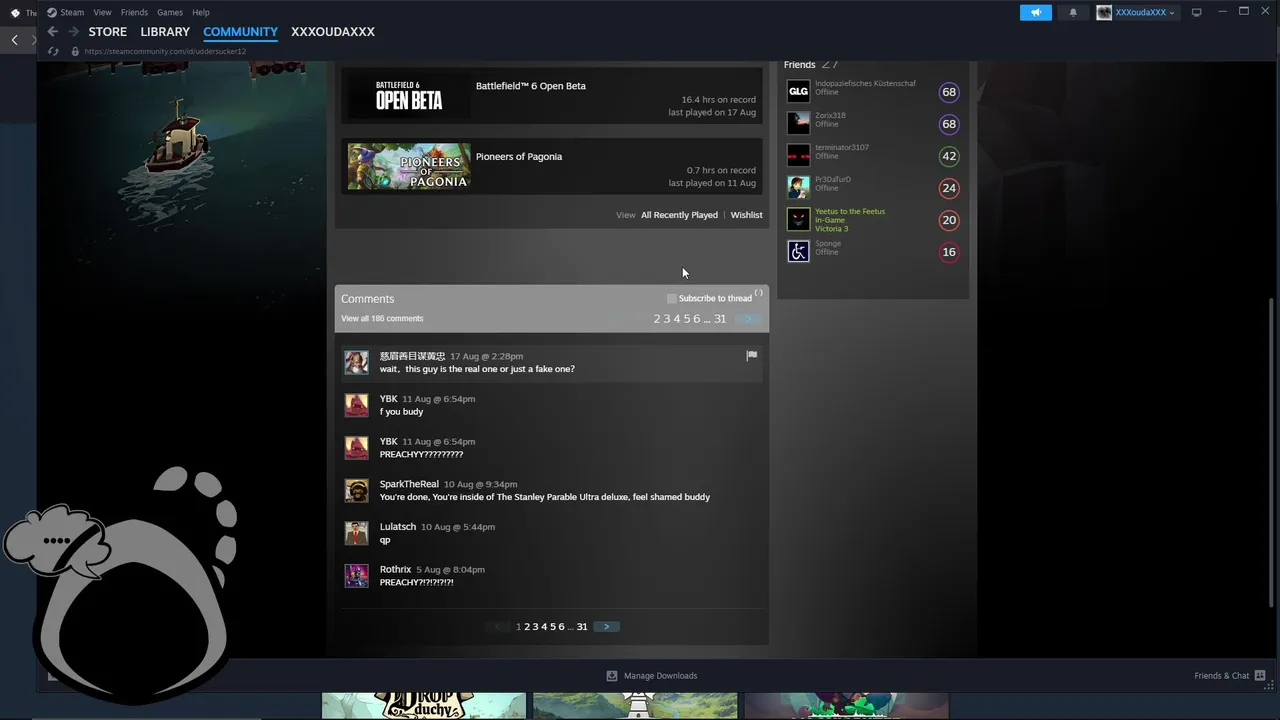Image resolution: width=1280 pixels, height=720 pixels.
Task: Open the Wishlist link
Action: 746,215
